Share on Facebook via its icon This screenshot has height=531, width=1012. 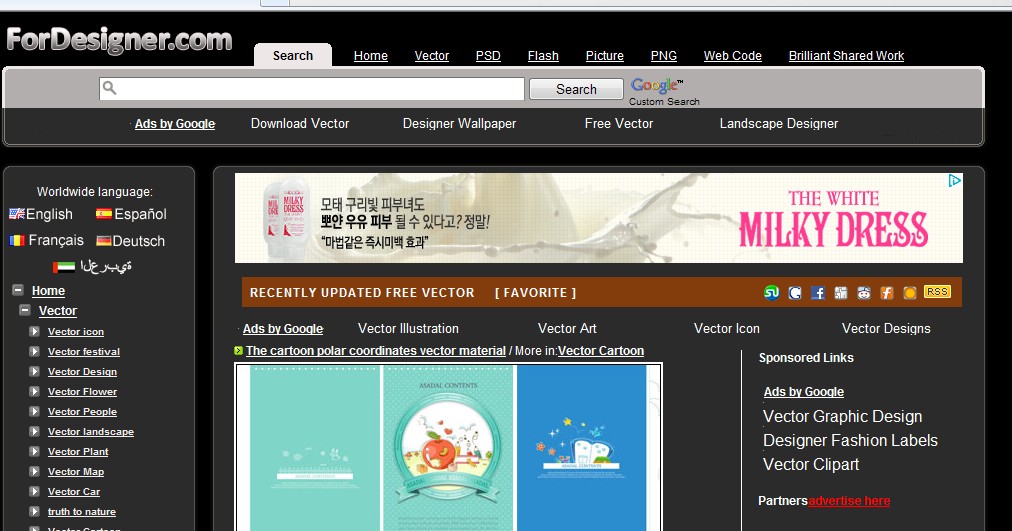pos(818,293)
